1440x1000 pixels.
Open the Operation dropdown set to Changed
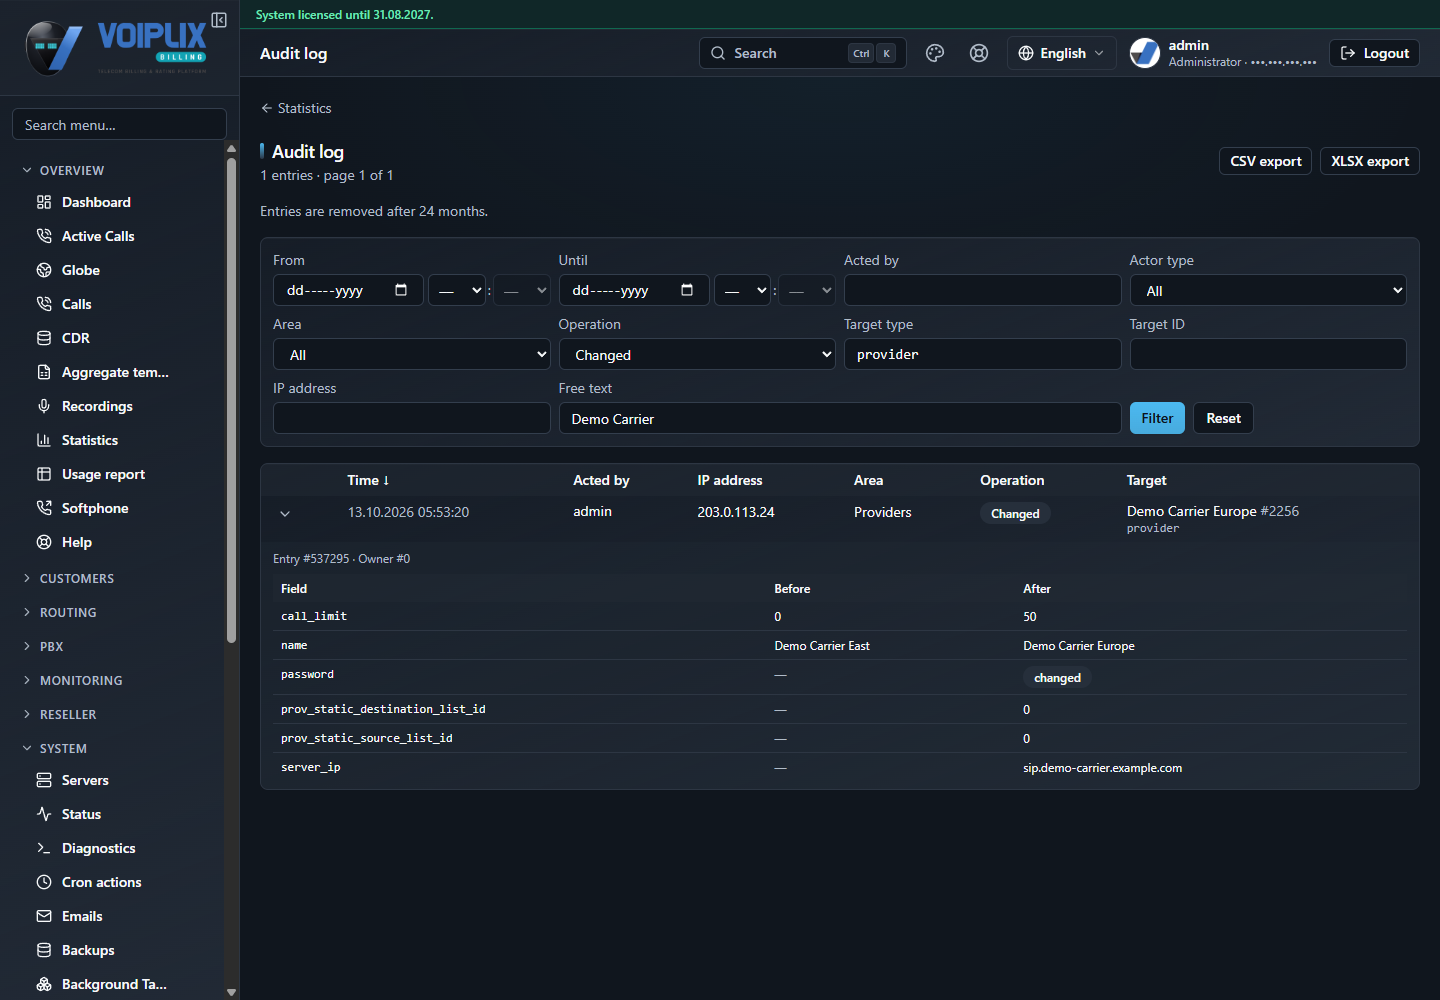coord(697,354)
